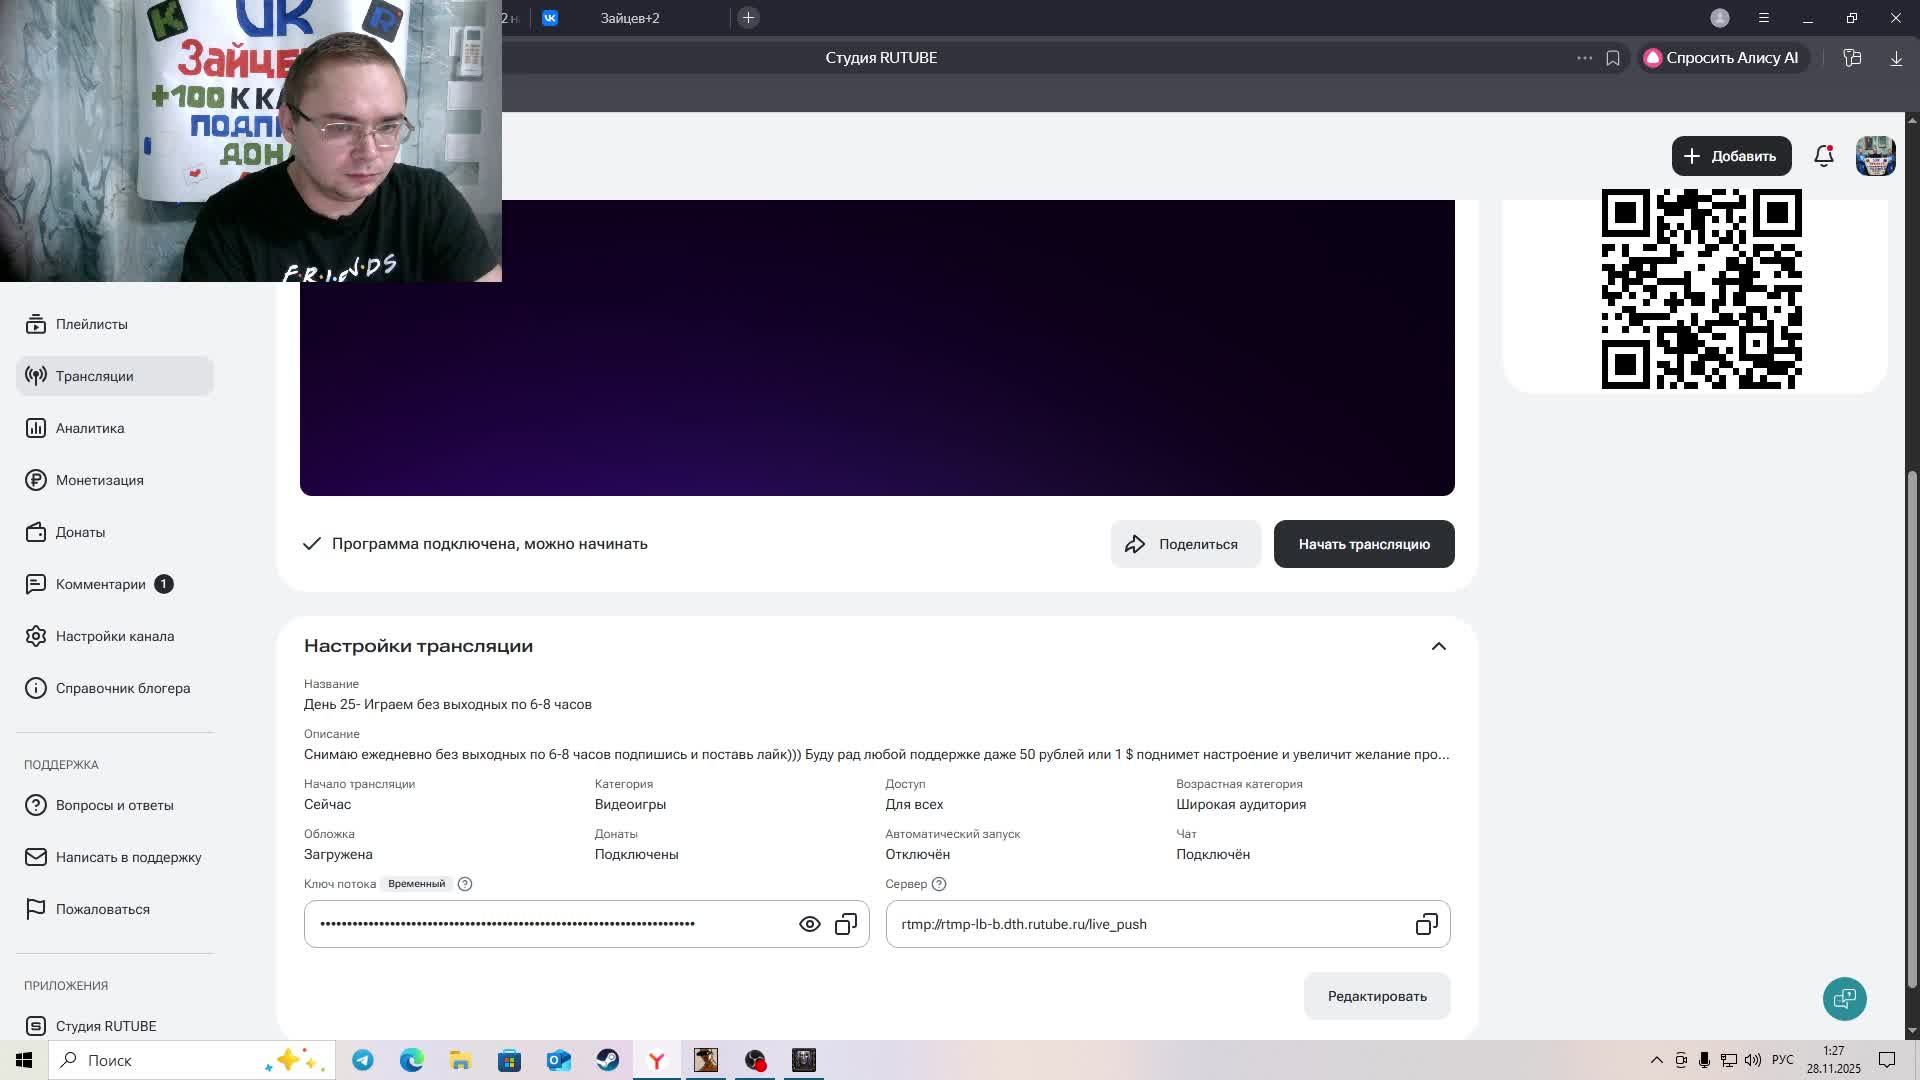
Task: Reveal the stream key with eye icon
Action: tap(809, 924)
